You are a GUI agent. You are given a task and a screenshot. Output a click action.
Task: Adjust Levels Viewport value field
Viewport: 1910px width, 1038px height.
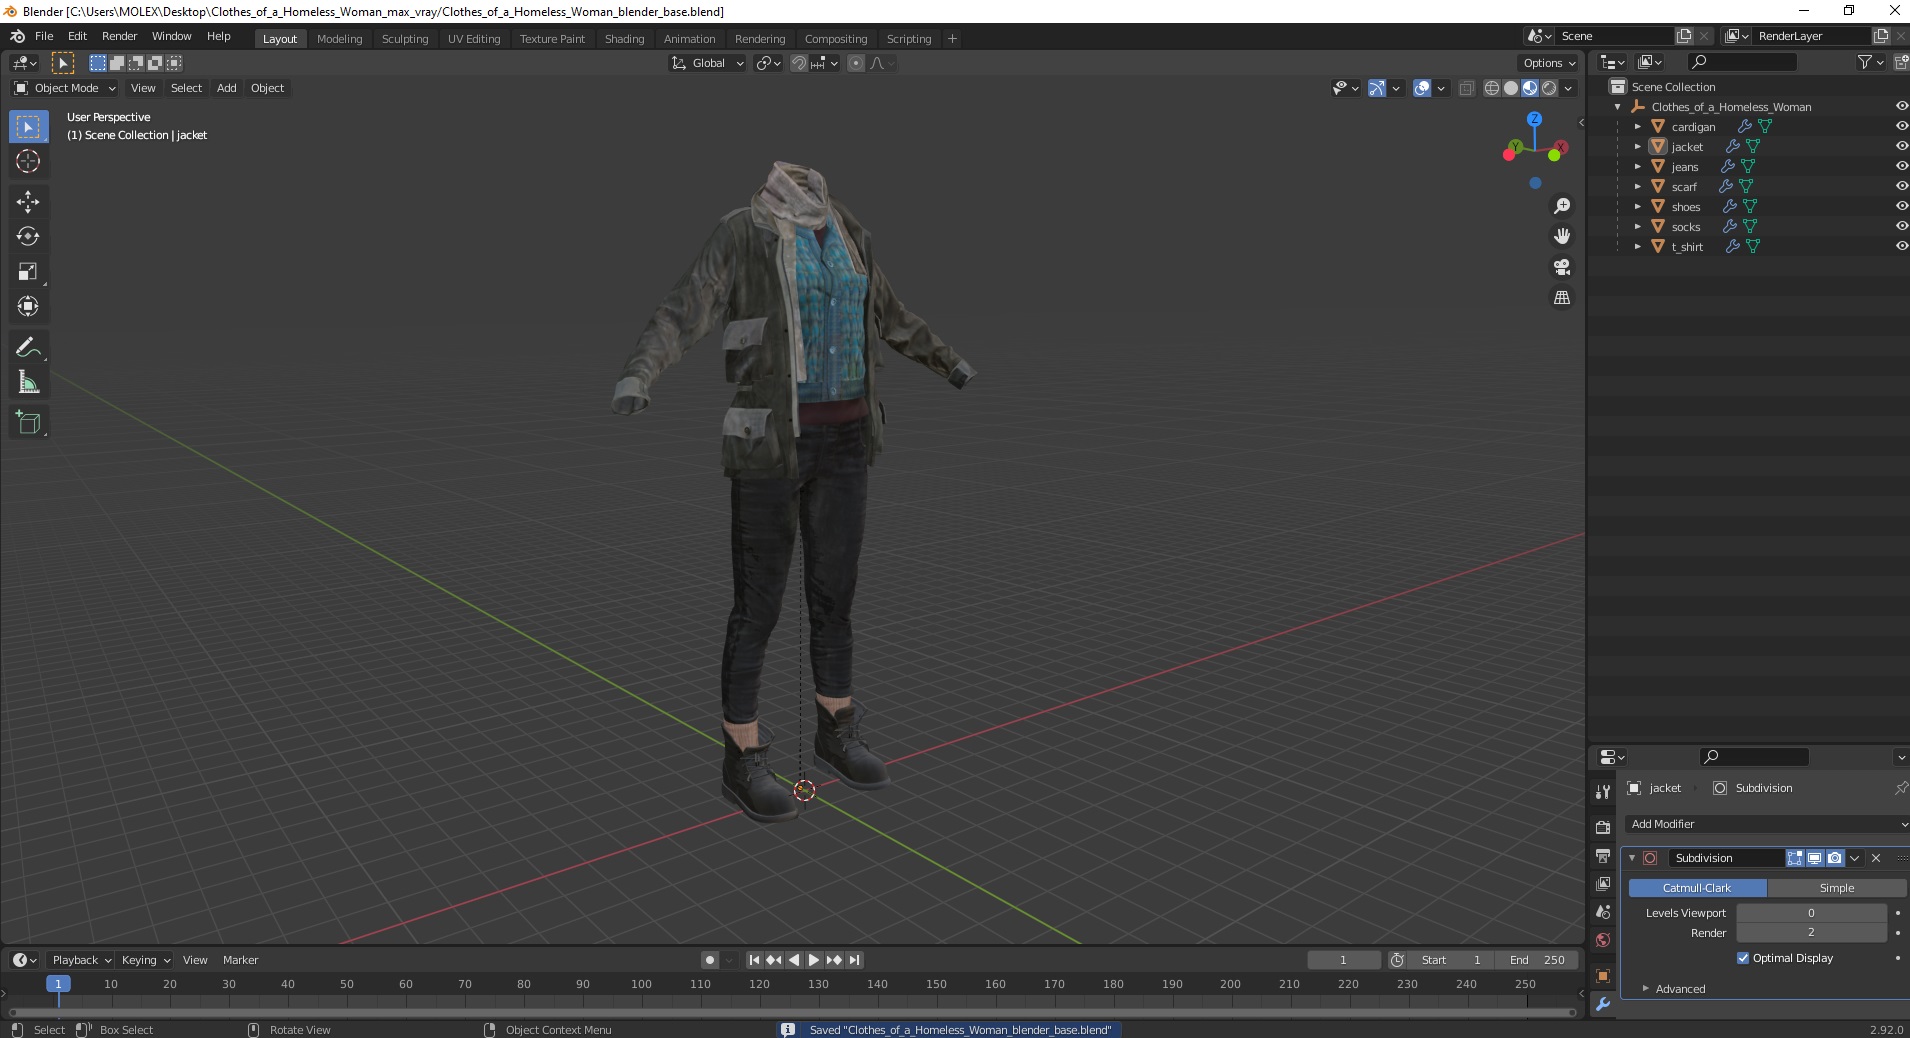click(1811, 913)
